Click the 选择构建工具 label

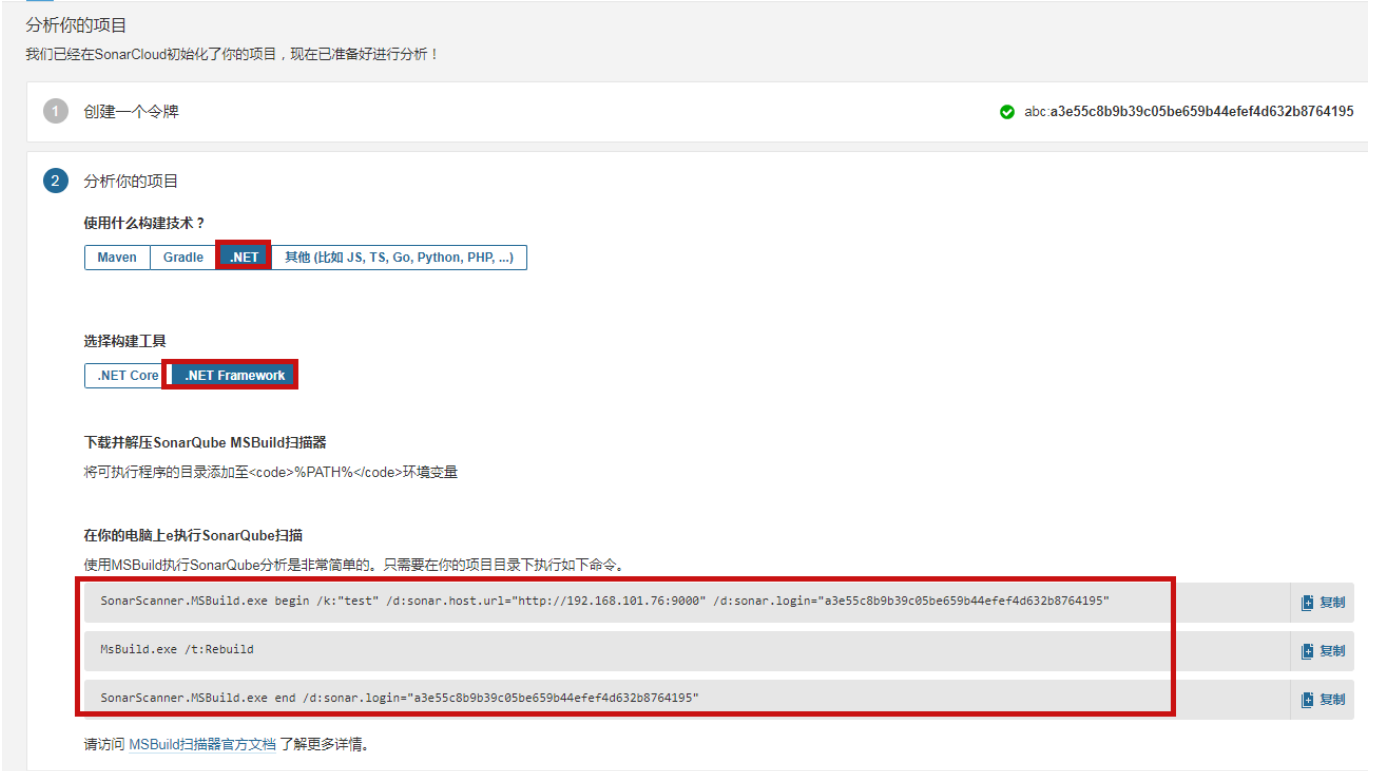[125, 341]
